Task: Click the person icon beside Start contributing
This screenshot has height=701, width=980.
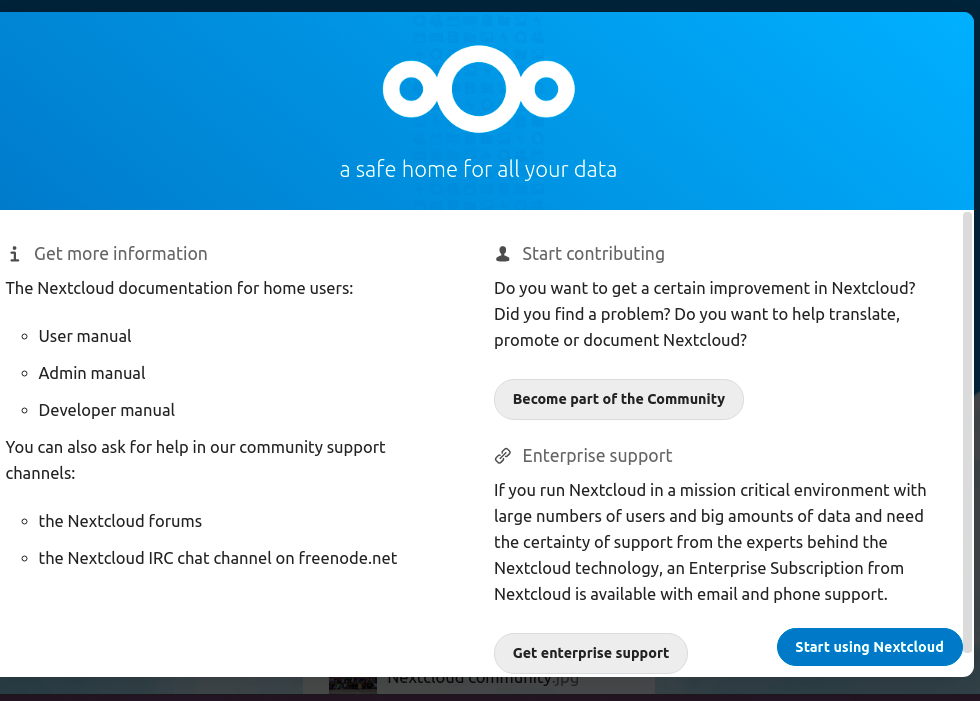Action: click(x=502, y=254)
